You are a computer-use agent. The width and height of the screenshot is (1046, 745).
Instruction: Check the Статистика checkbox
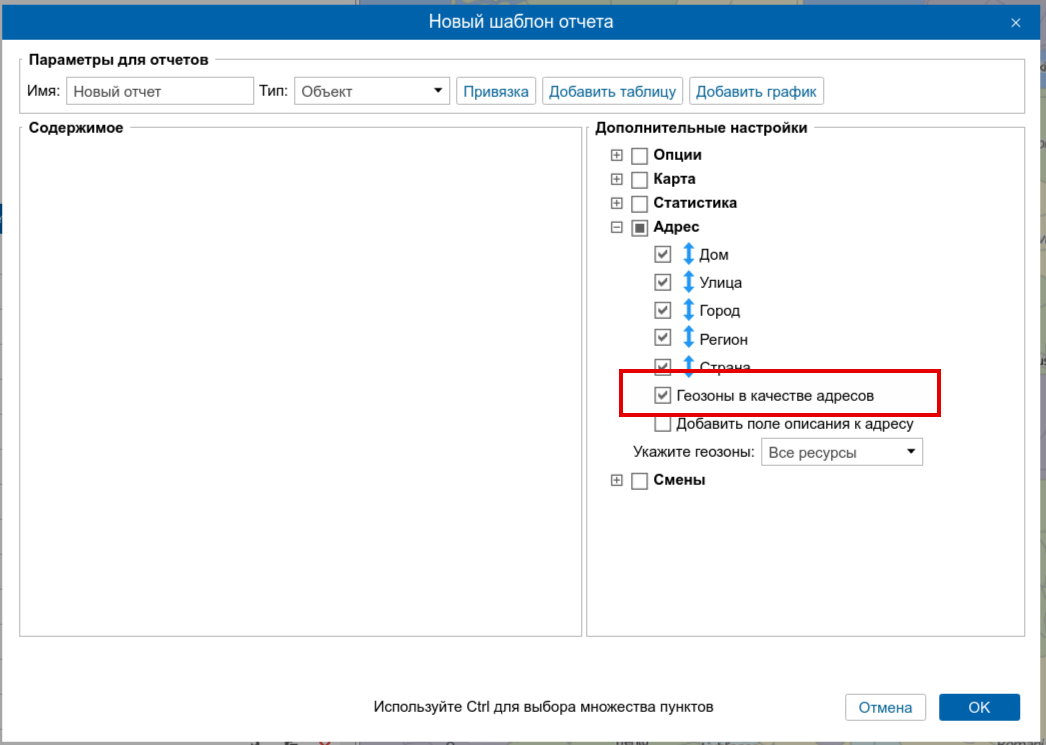640,204
